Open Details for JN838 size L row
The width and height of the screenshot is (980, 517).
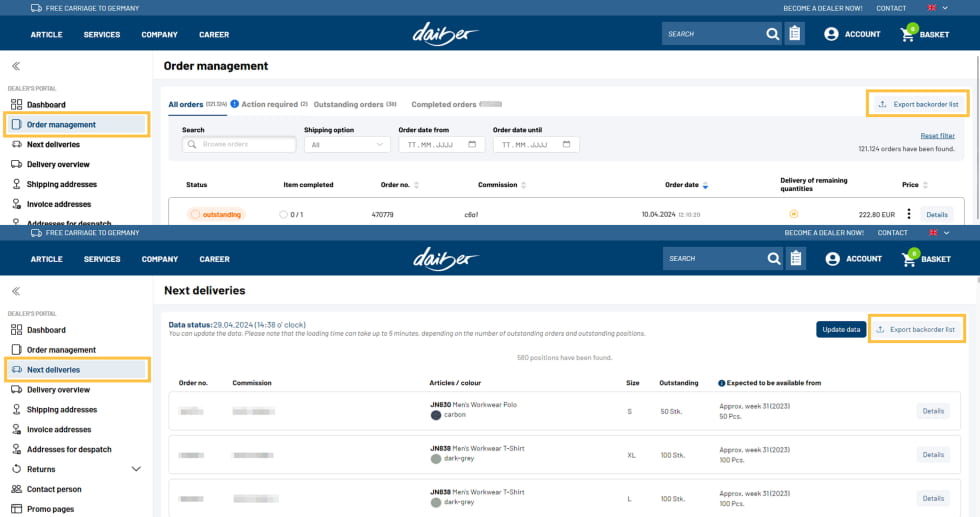pyautogui.click(x=933, y=499)
